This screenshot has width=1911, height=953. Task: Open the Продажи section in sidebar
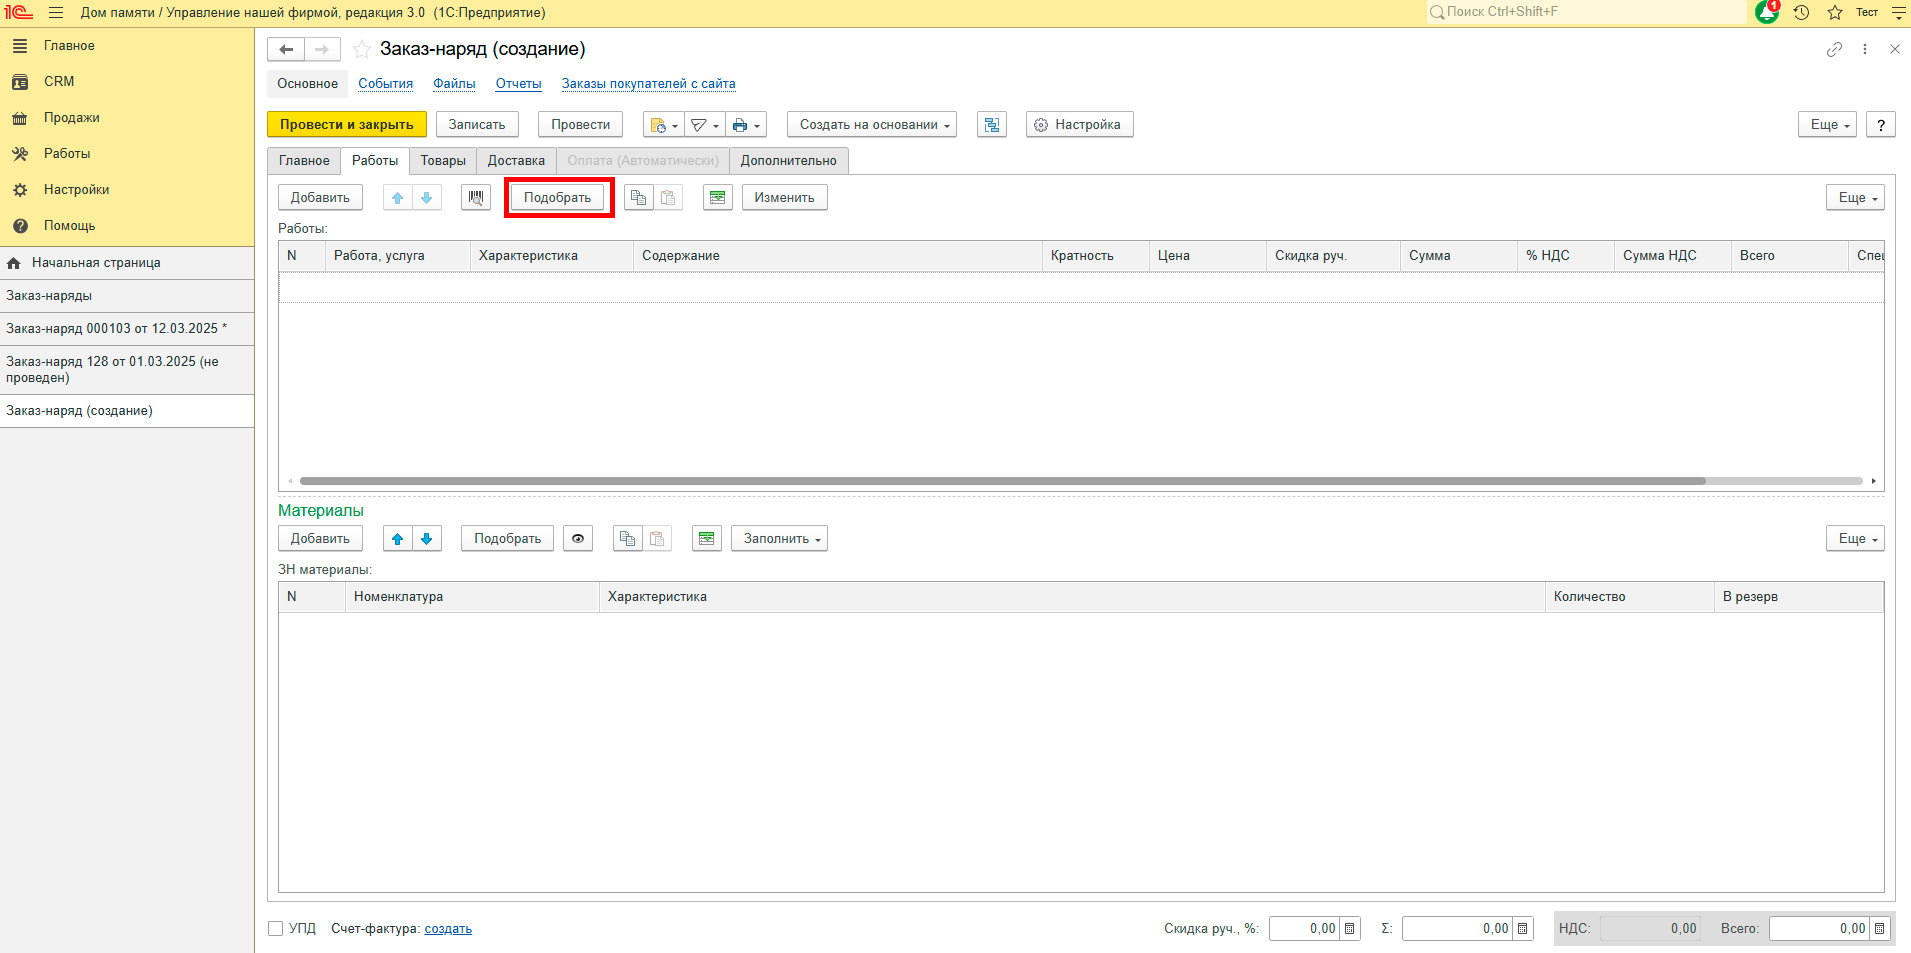(71, 118)
